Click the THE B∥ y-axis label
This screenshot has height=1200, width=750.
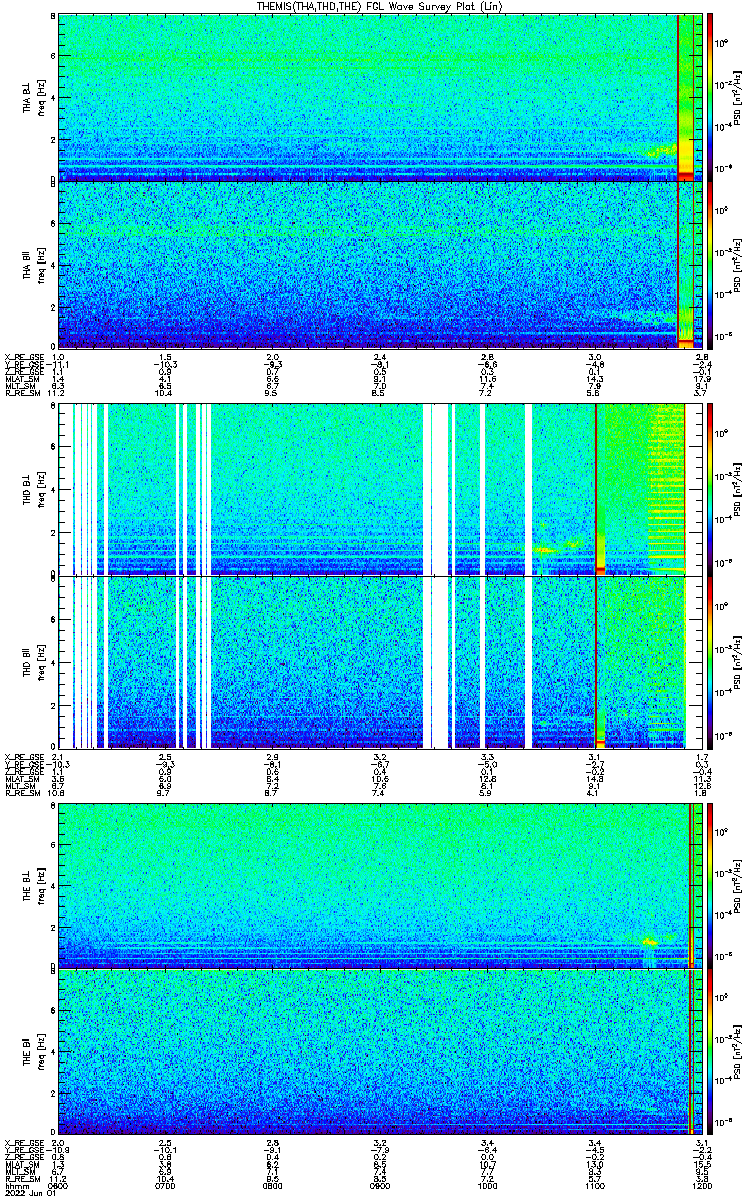[x=28, y=1051]
